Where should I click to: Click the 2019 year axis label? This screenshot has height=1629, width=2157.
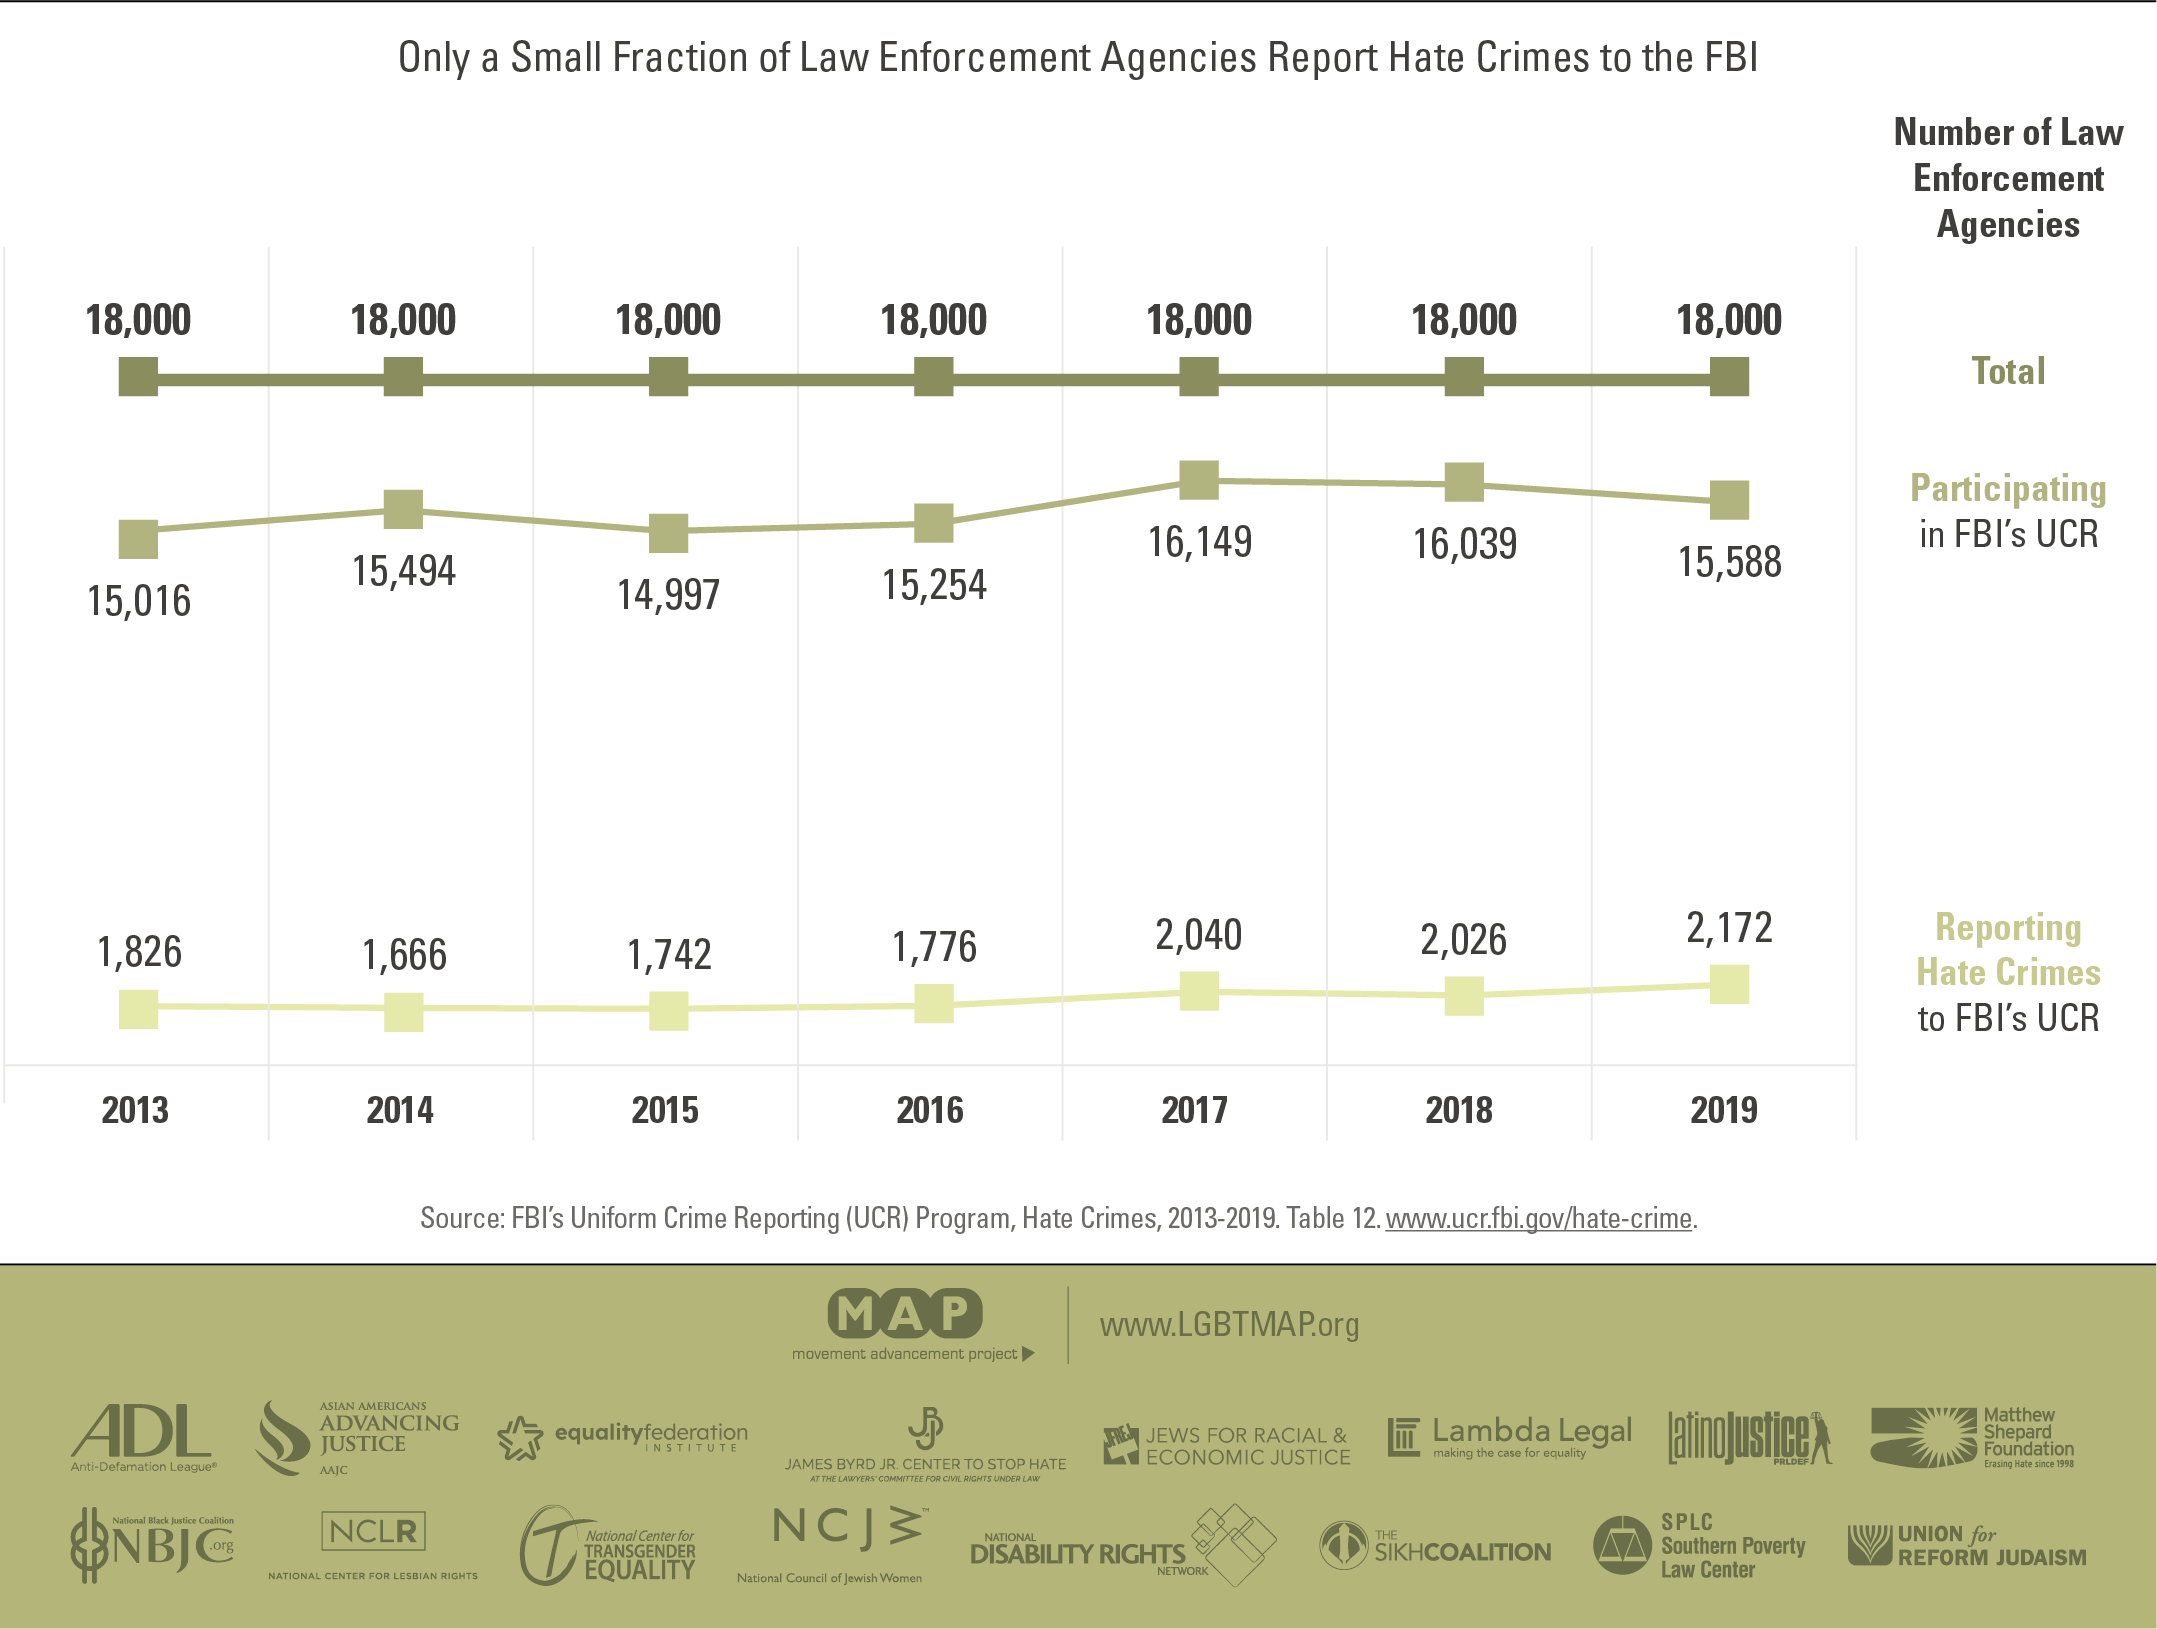[1724, 1110]
